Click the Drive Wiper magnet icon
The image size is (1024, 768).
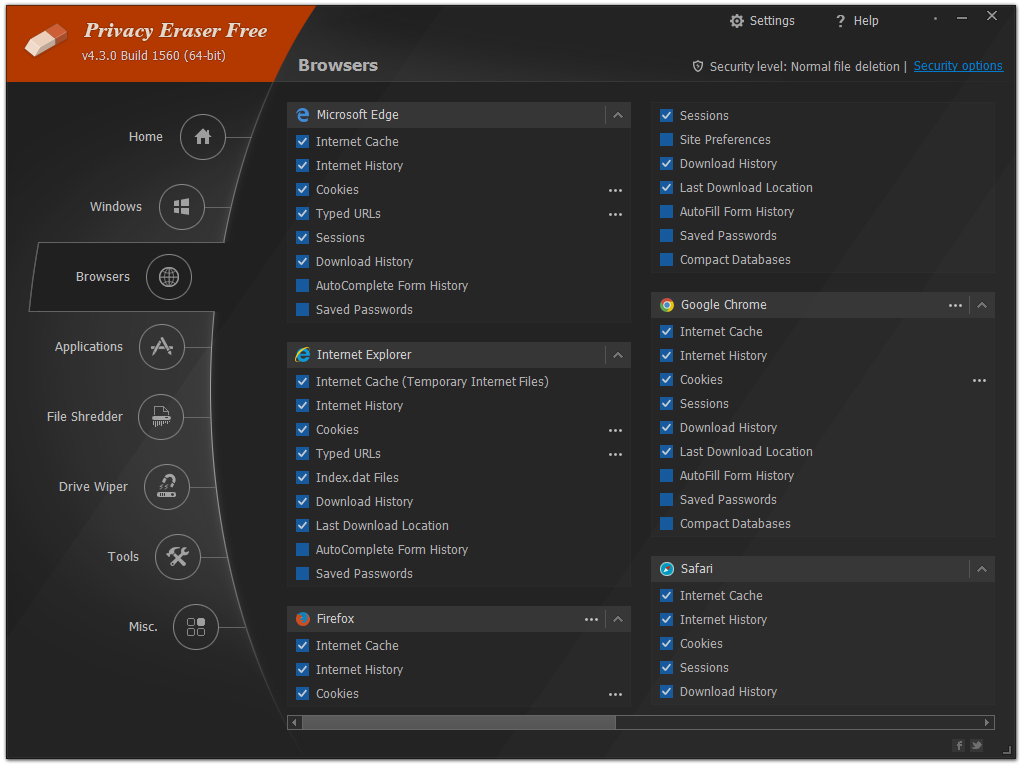(x=167, y=487)
